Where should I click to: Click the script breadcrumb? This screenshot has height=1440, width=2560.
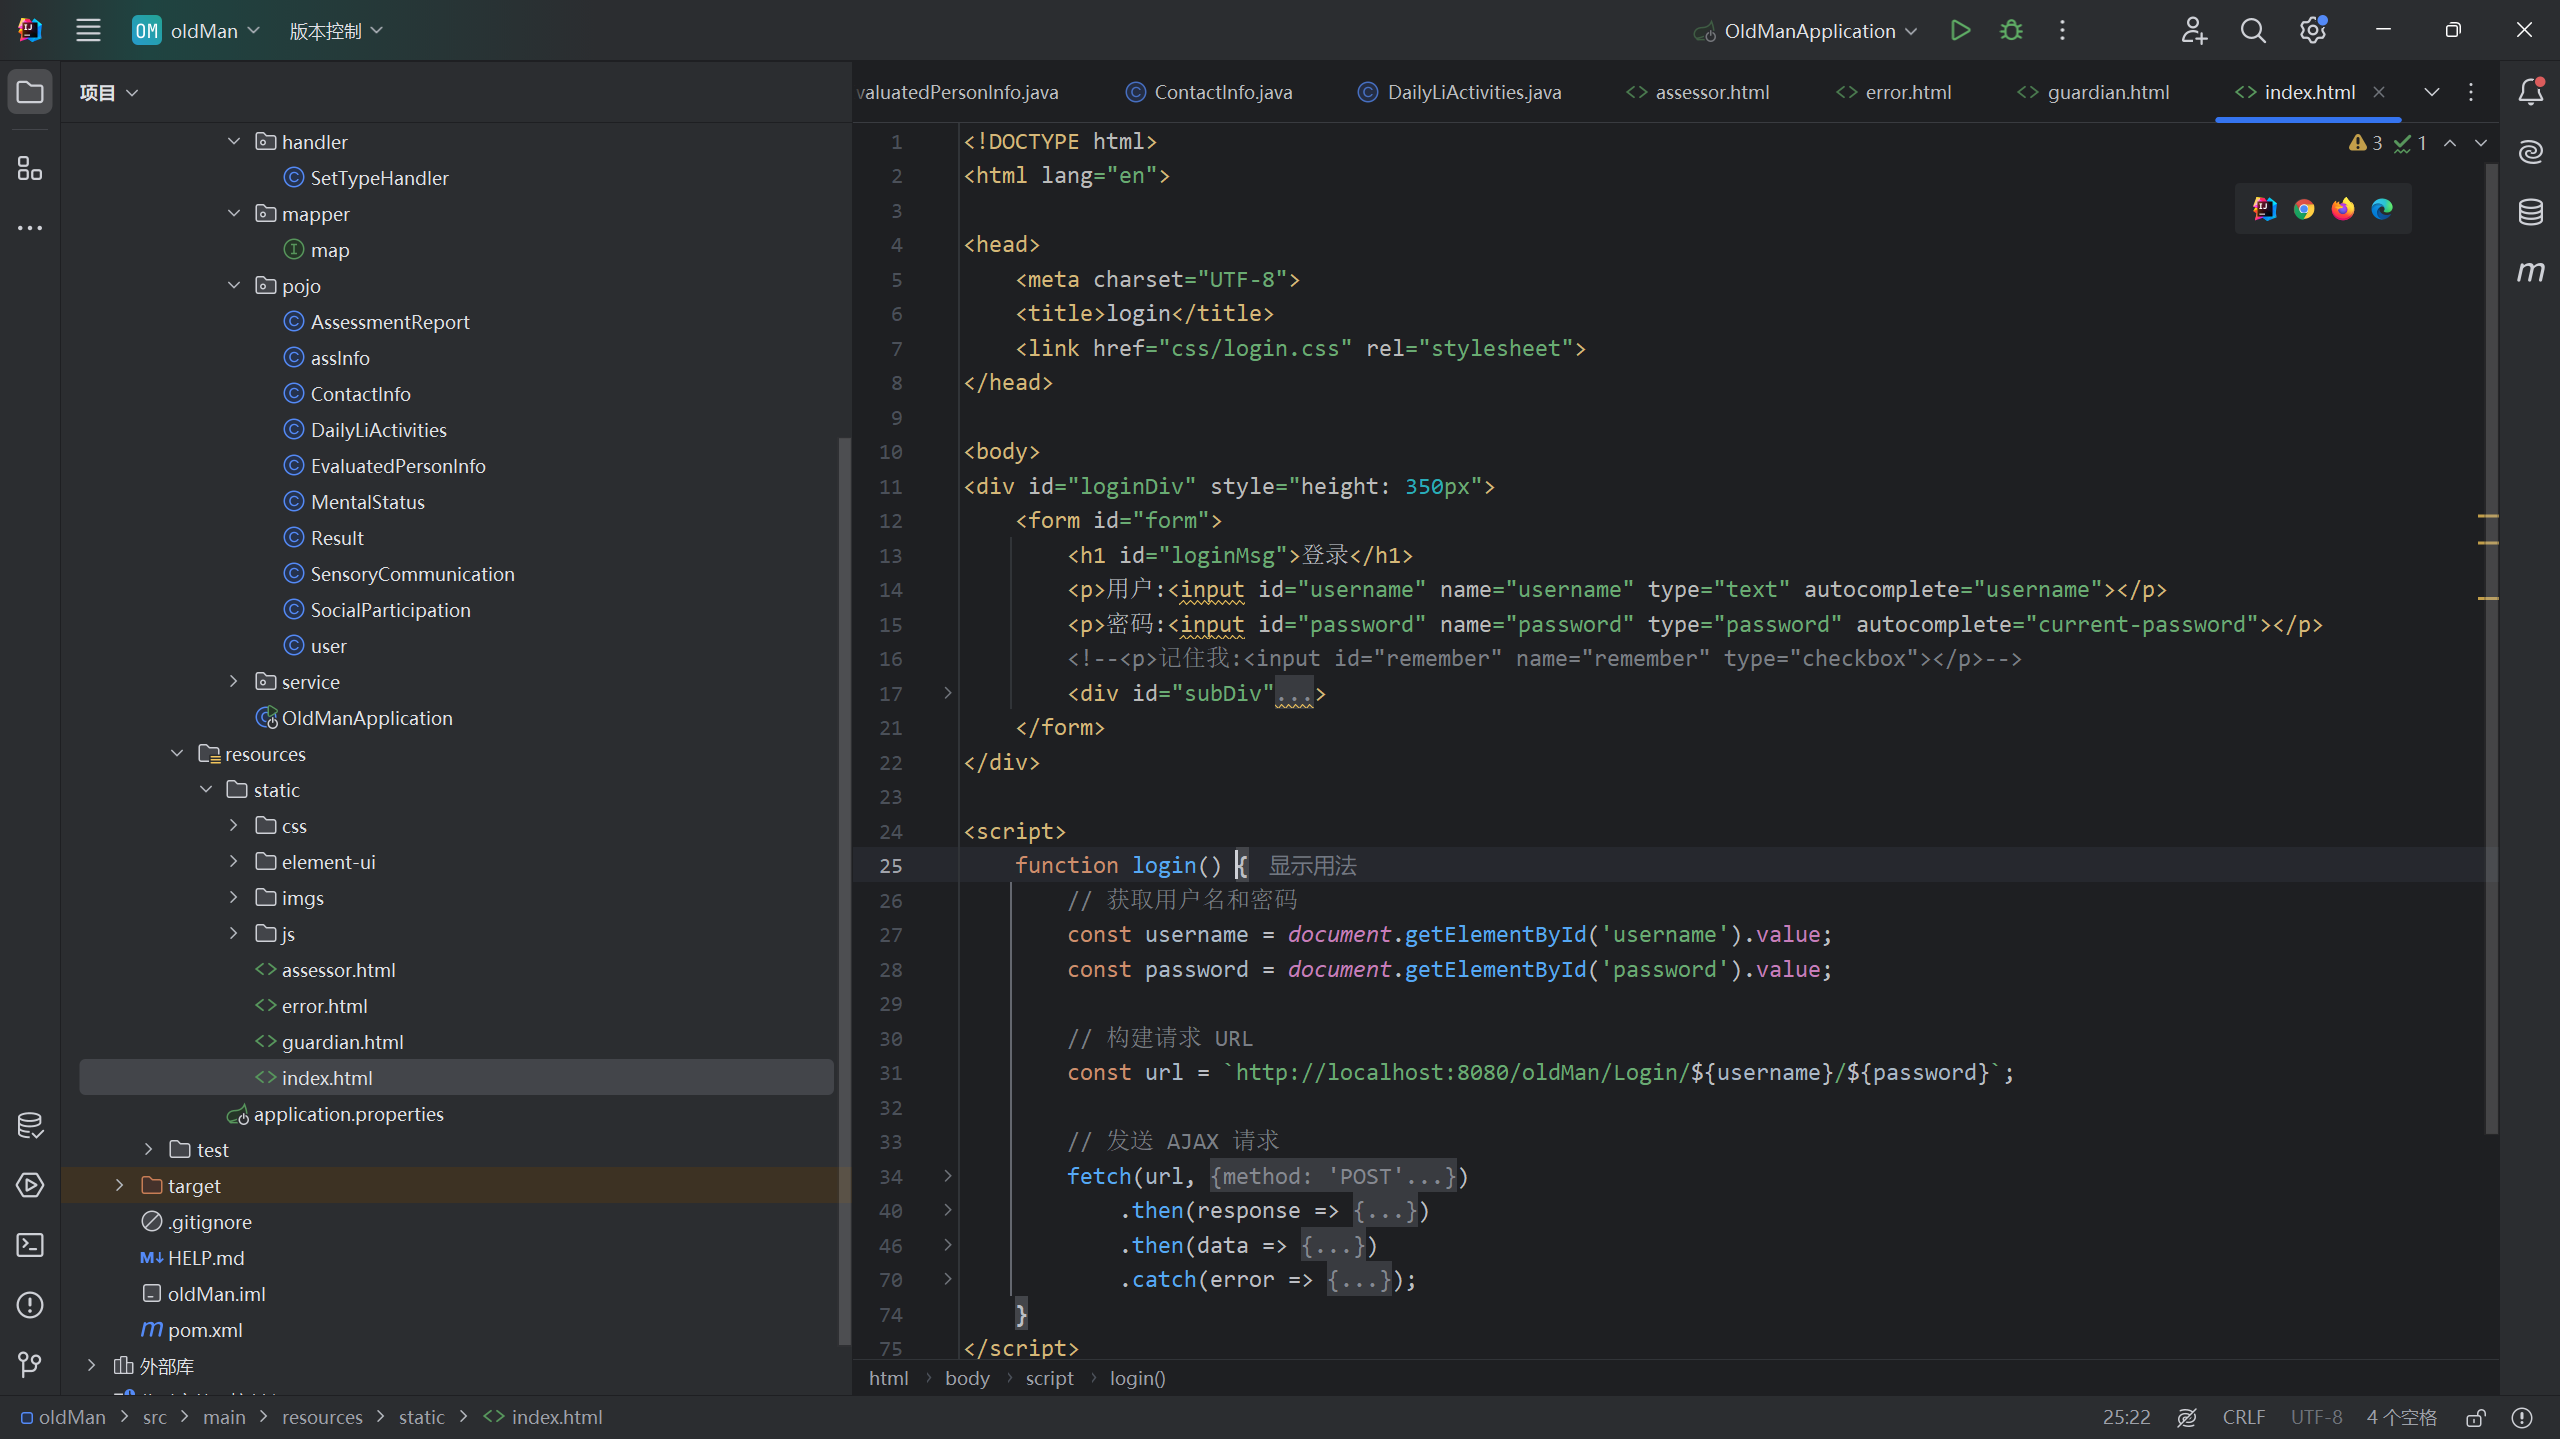(1049, 1378)
